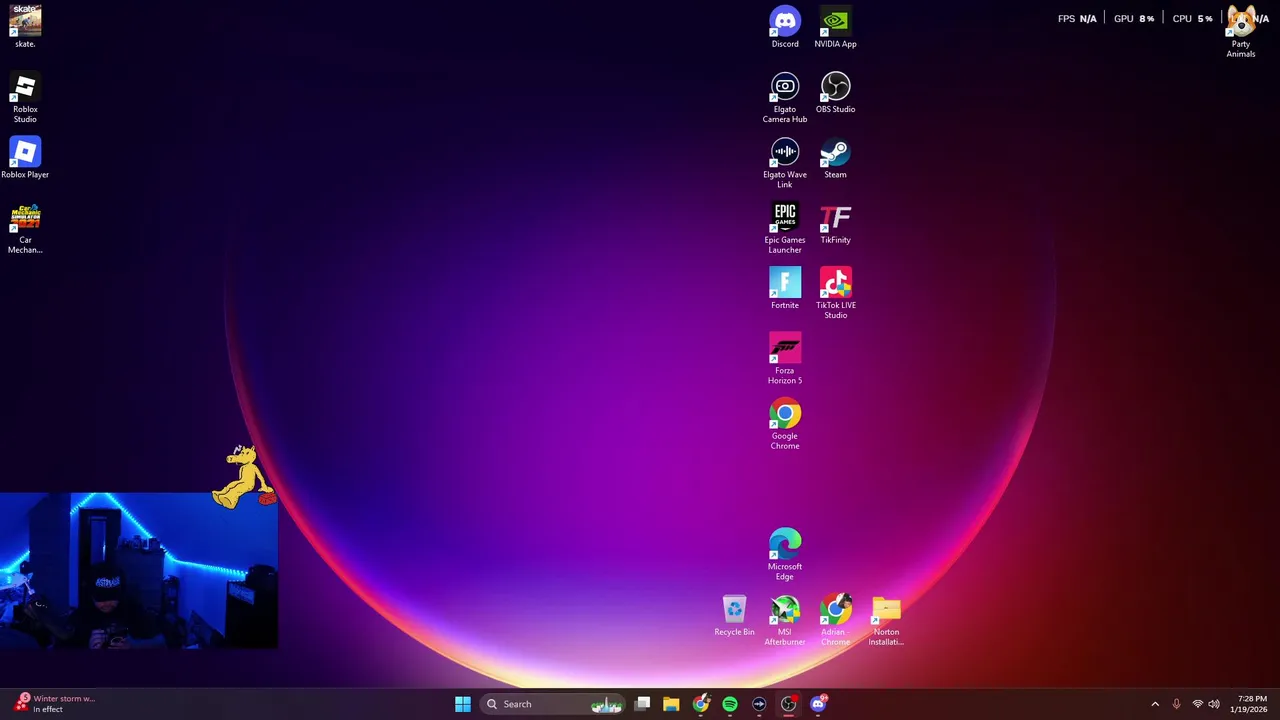The width and height of the screenshot is (1280, 720).
Task: Click the microphone tray icon
Action: coord(1176,704)
